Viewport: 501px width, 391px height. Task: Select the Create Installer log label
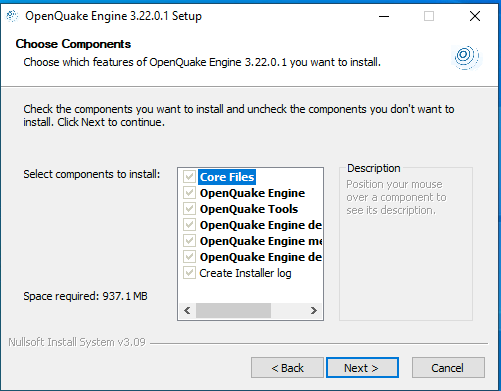click(x=245, y=273)
